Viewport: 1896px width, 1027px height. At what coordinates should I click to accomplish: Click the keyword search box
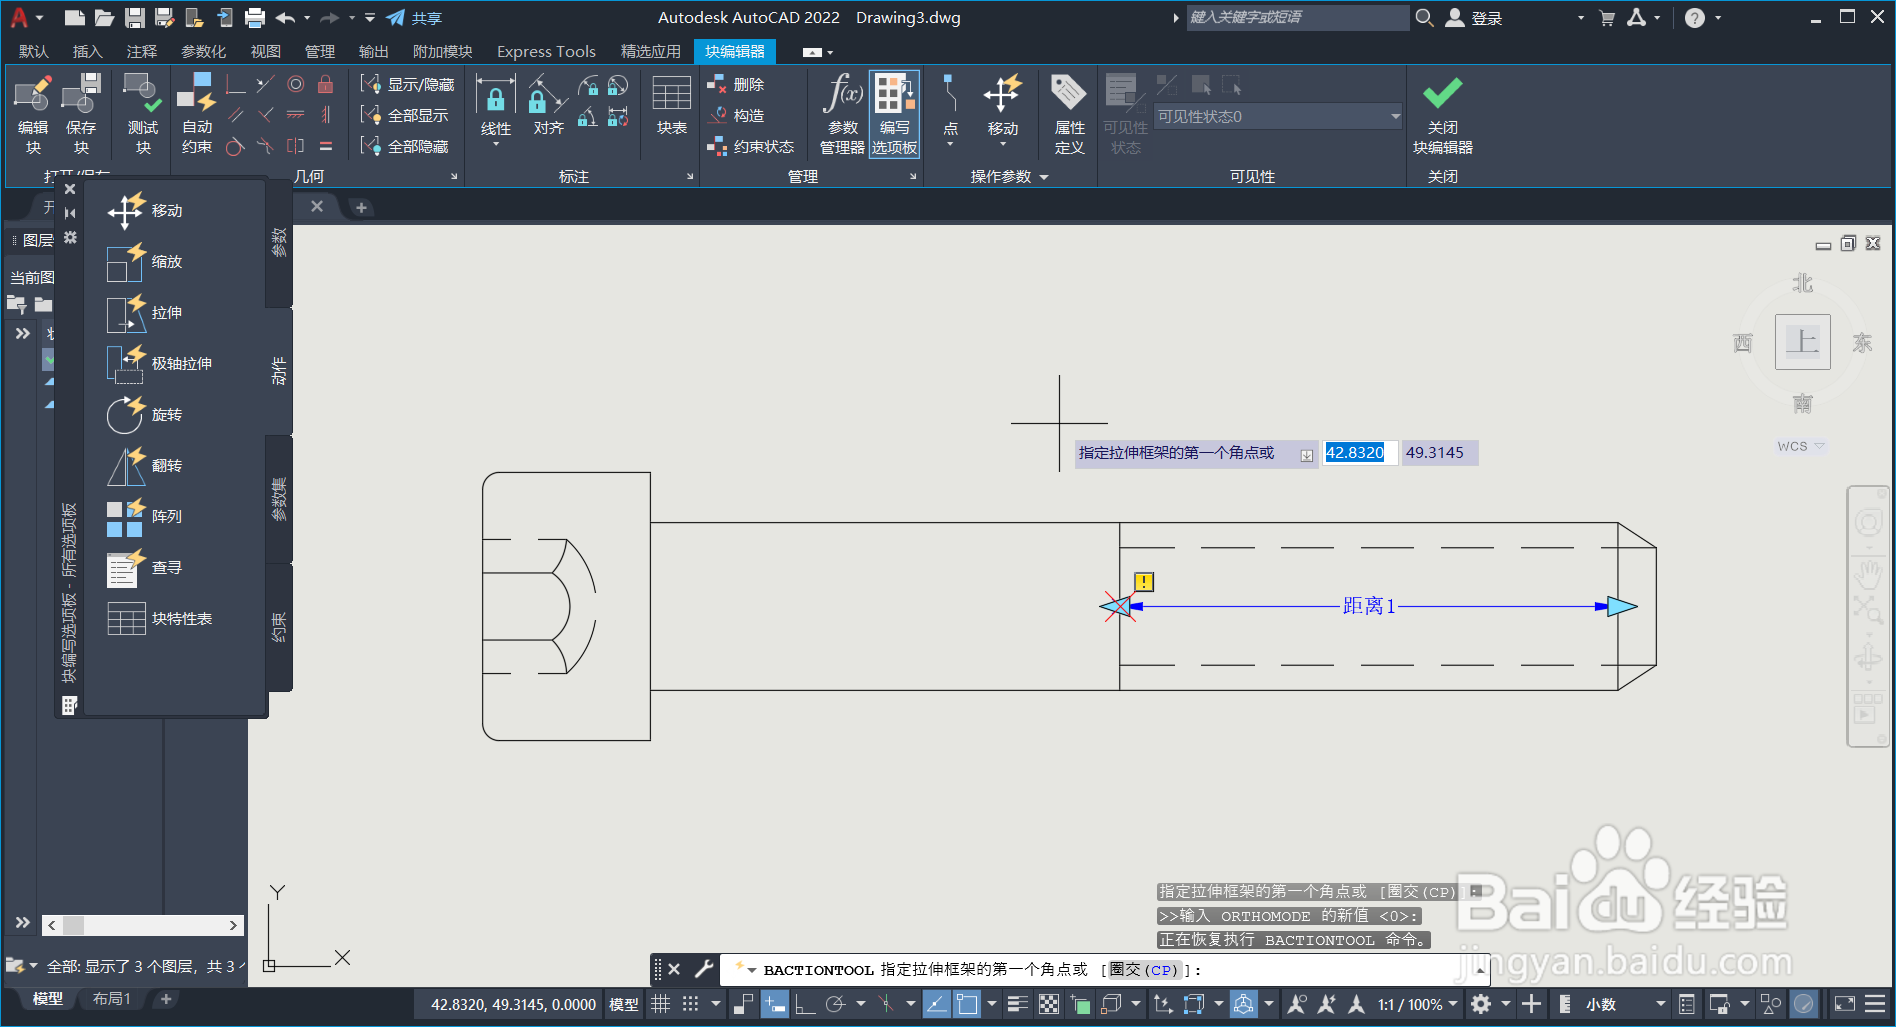click(1297, 17)
